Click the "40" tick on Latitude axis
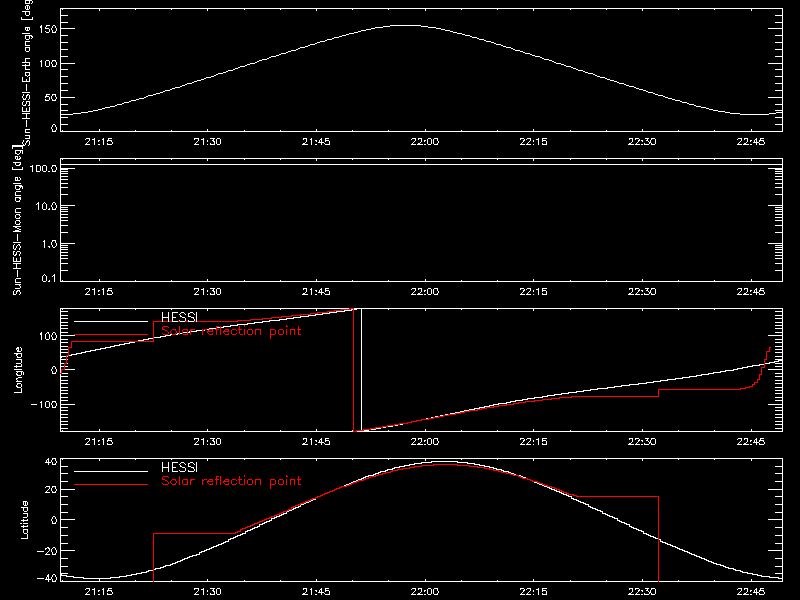This screenshot has height=600, width=800. [x=52, y=462]
